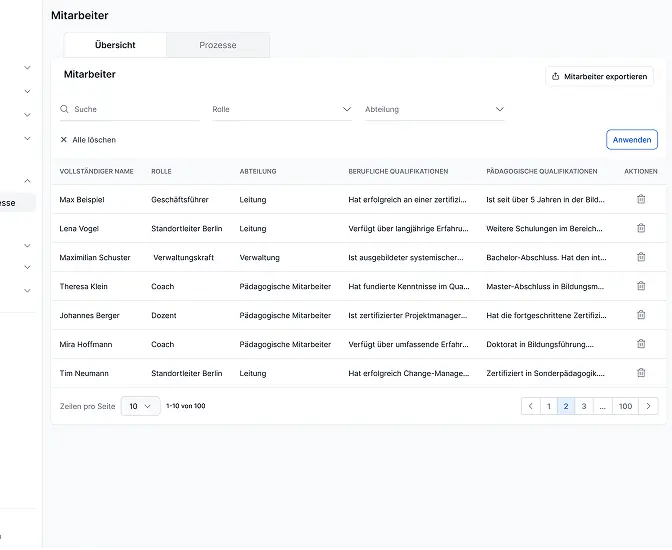This screenshot has height=550, width=672.
Task: Click the Verwaltung department cell
Action: click(259, 257)
